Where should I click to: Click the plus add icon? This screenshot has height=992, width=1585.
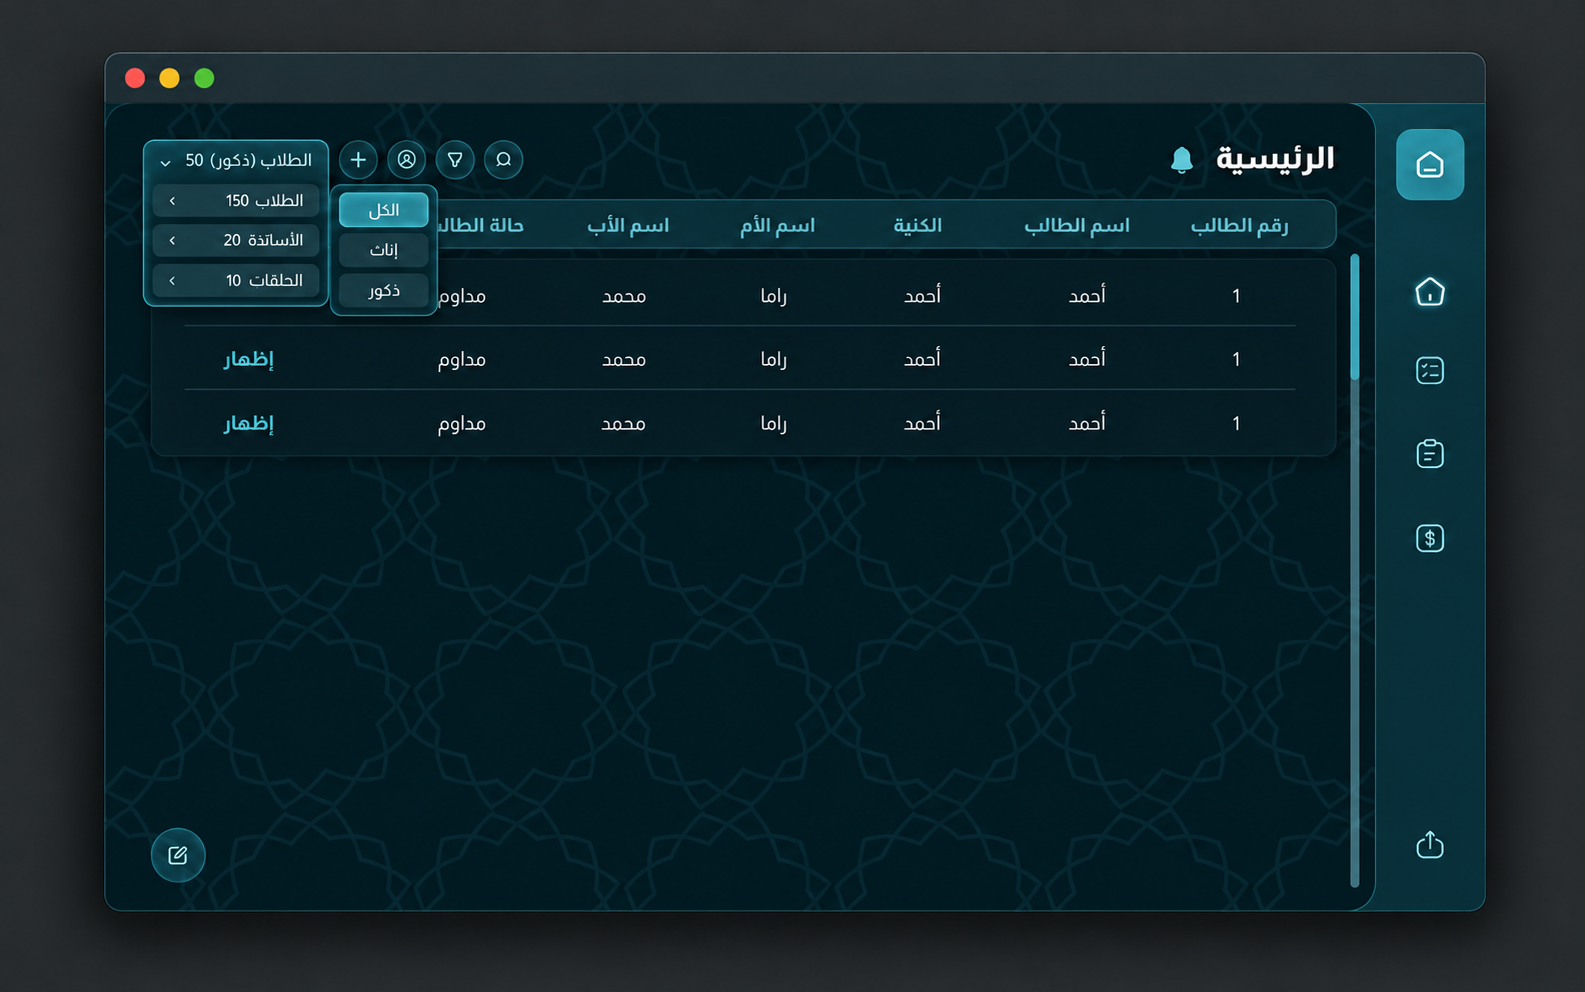(x=358, y=160)
